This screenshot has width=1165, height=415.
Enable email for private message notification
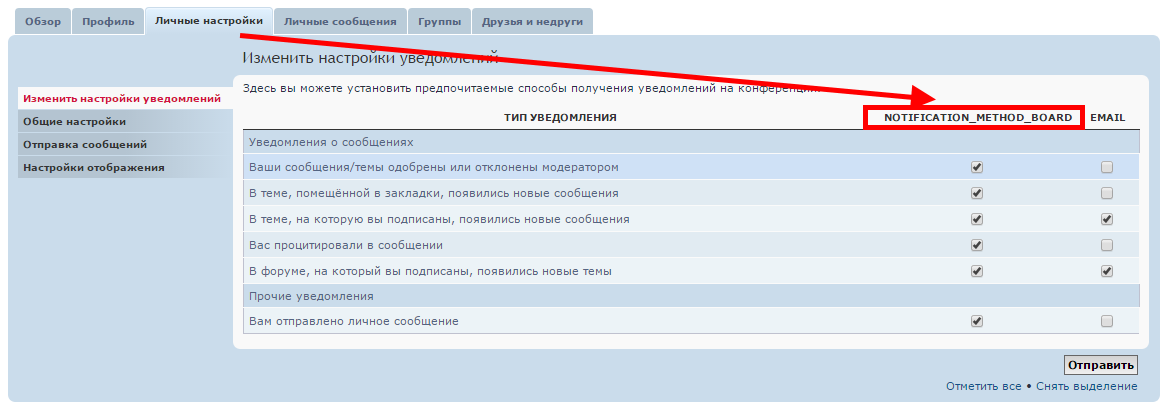tap(1107, 321)
